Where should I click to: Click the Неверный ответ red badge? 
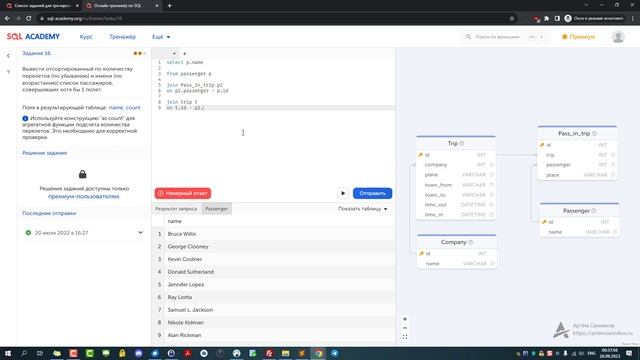click(183, 193)
